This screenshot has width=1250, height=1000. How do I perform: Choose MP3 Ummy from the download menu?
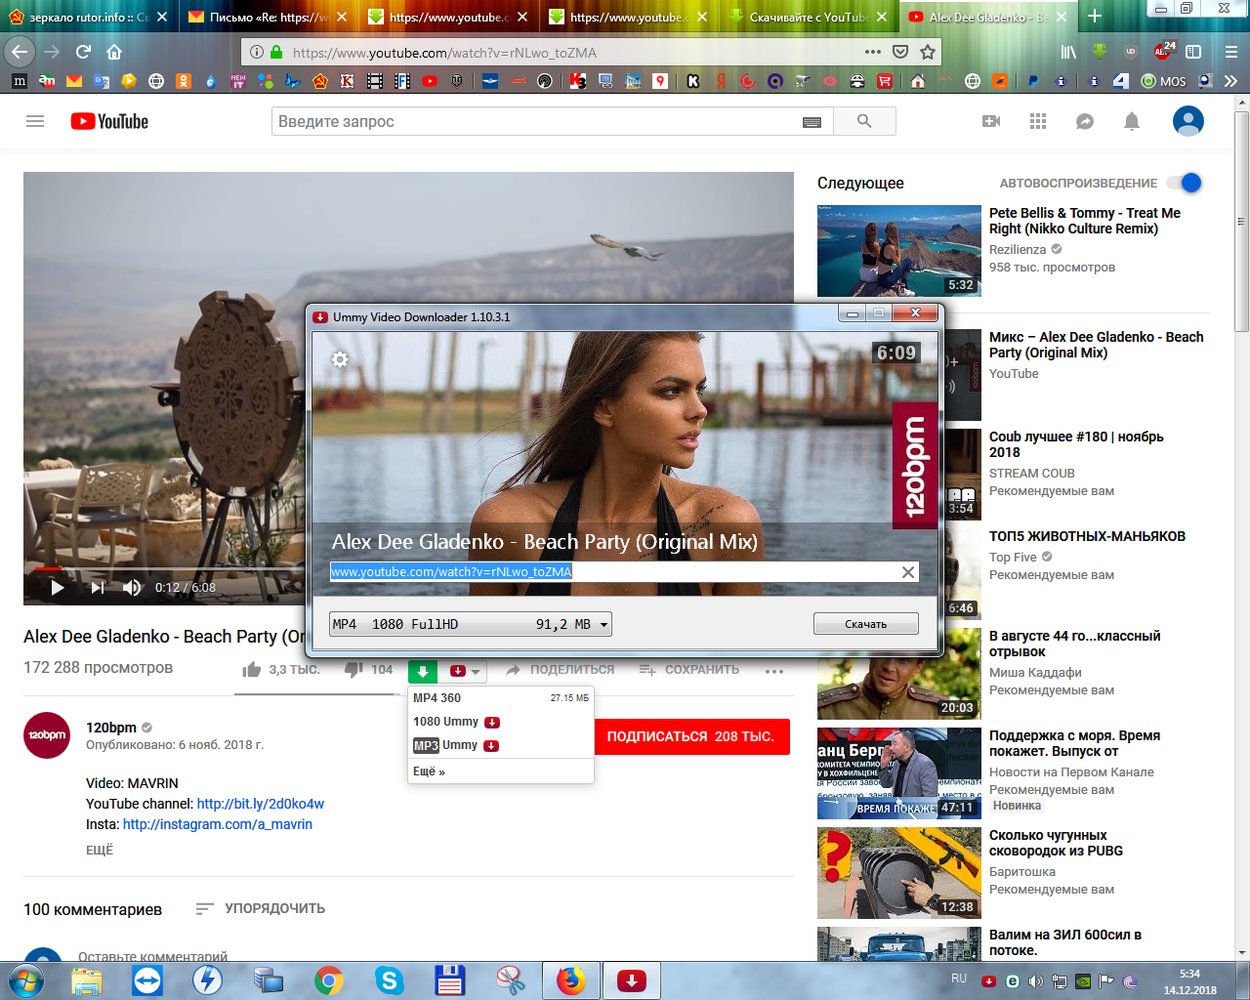point(501,745)
